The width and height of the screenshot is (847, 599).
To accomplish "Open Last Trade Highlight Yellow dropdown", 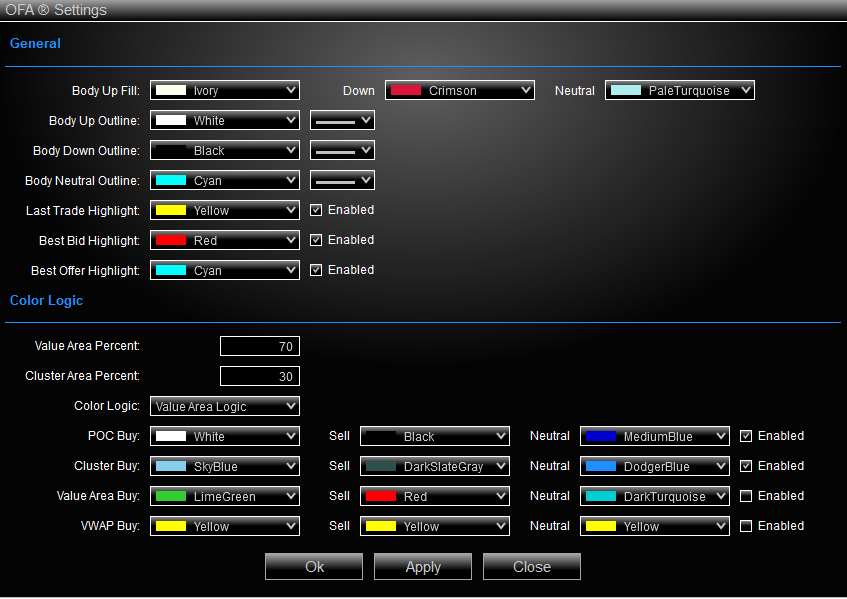I will [225, 210].
